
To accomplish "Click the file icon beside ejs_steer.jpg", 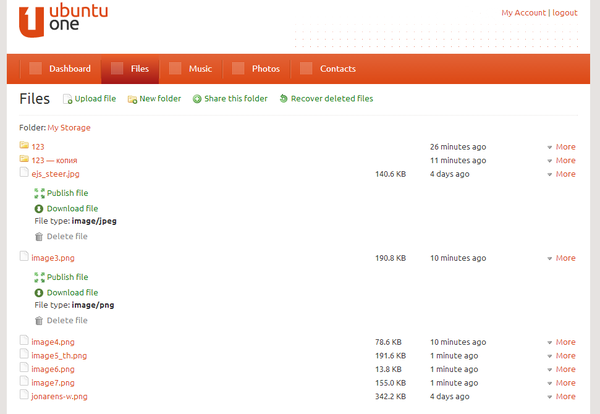I will (24, 172).
